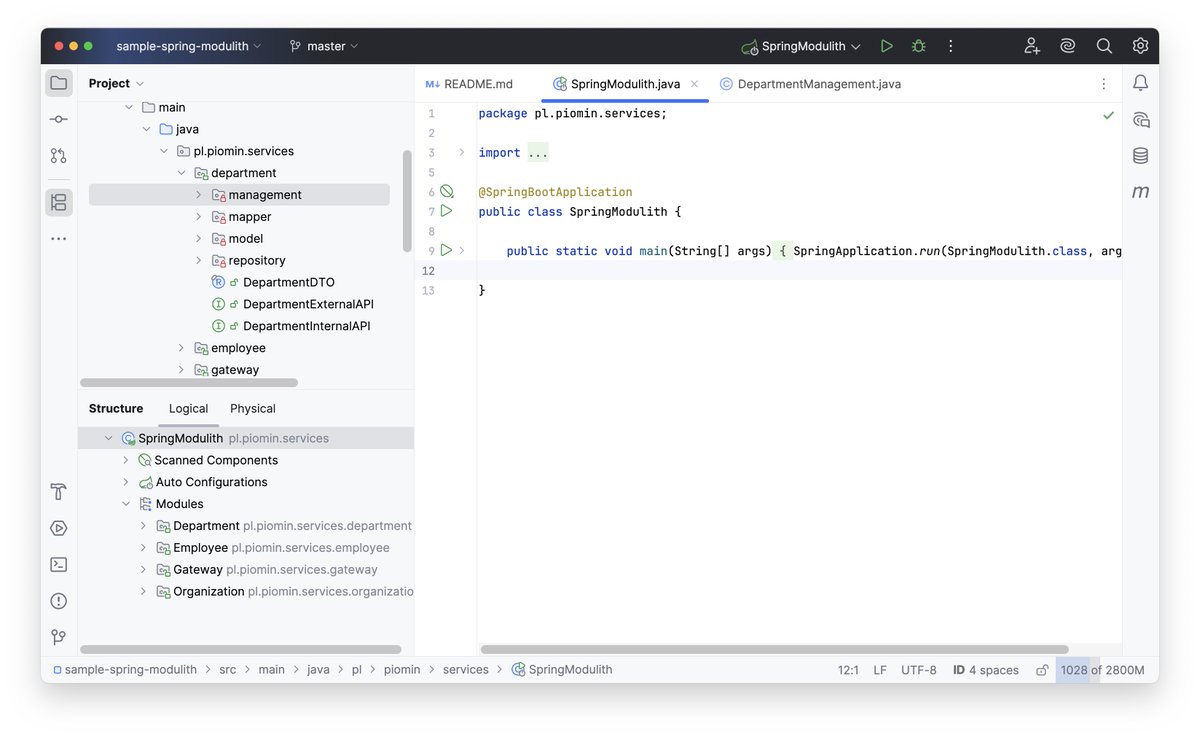The height and width of the screenshot is (737, 1200).
Task: Open the Maven tool window
Action: (x=1140, y=191)
